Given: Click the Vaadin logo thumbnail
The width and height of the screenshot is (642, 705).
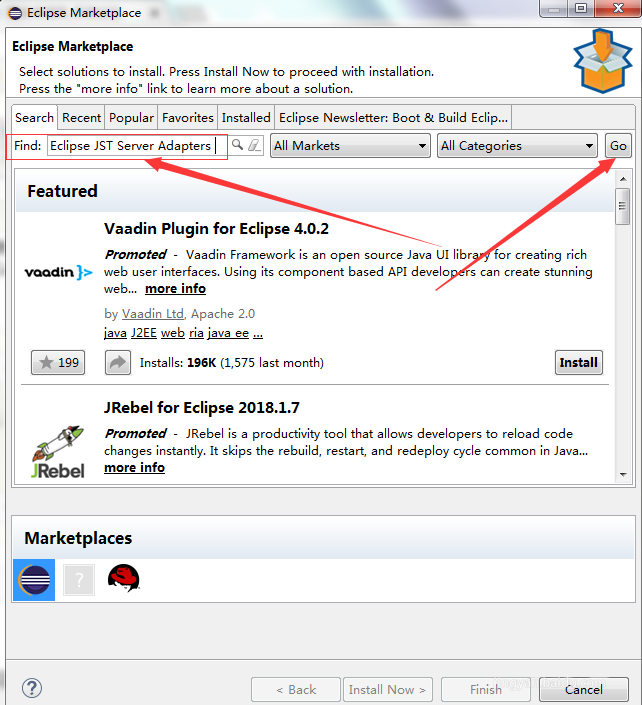Looking at the screenshot, I should point(58,272).
